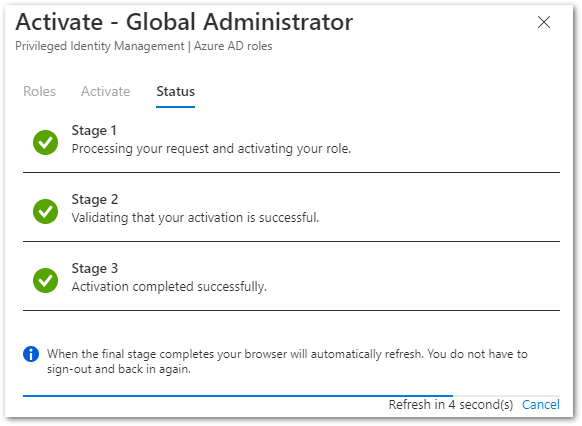Image resolution: width=582 pixels, height=426 pixels.
Task: Click the Activate - Global Administrator title
Action: pos(184,22)
